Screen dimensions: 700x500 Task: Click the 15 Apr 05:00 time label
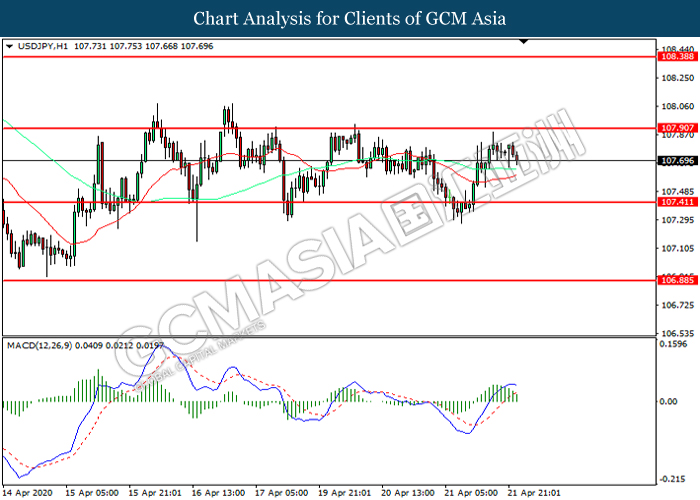click(92, 493)
